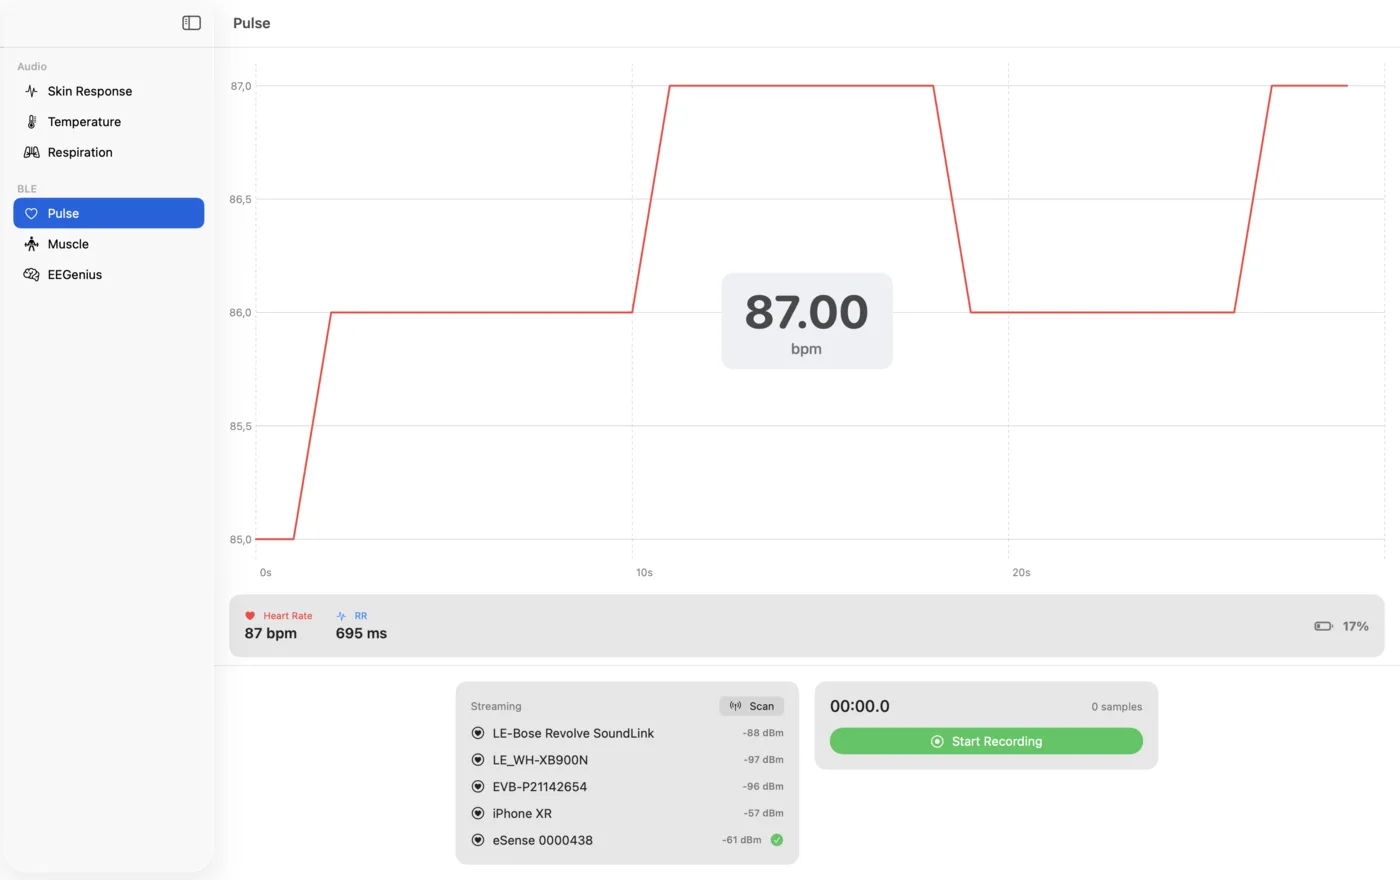Open the EEGenius section

[x=108, y=274]
